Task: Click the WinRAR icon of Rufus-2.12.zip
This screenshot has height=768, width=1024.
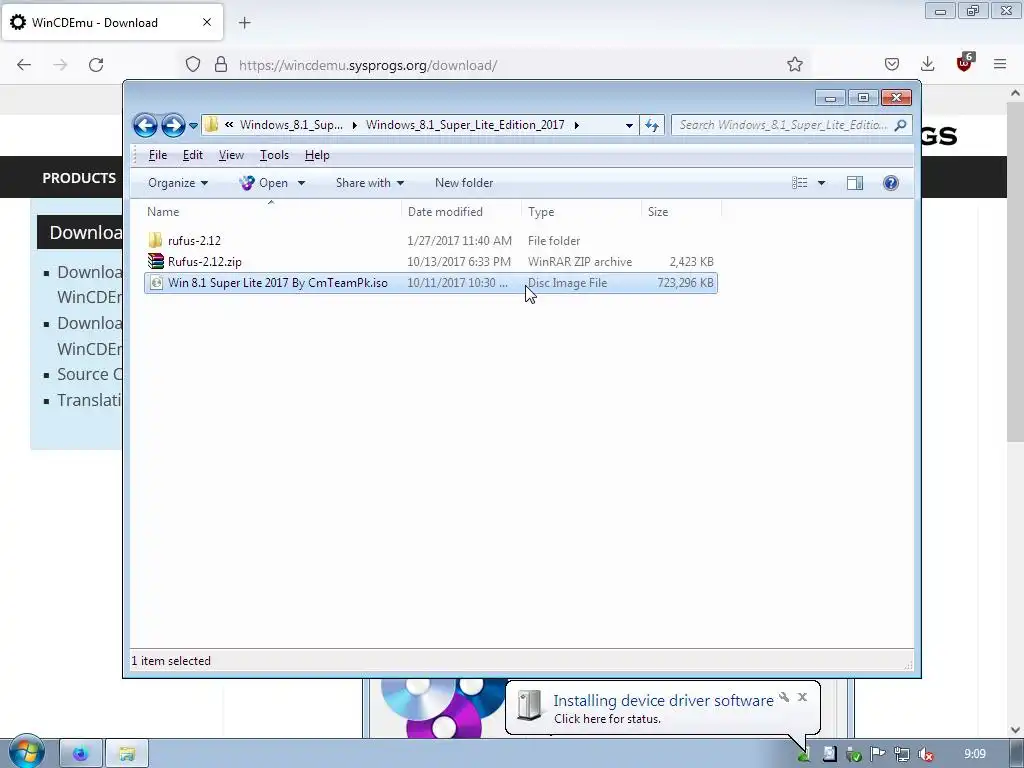Action: click(x=155, y=261)
